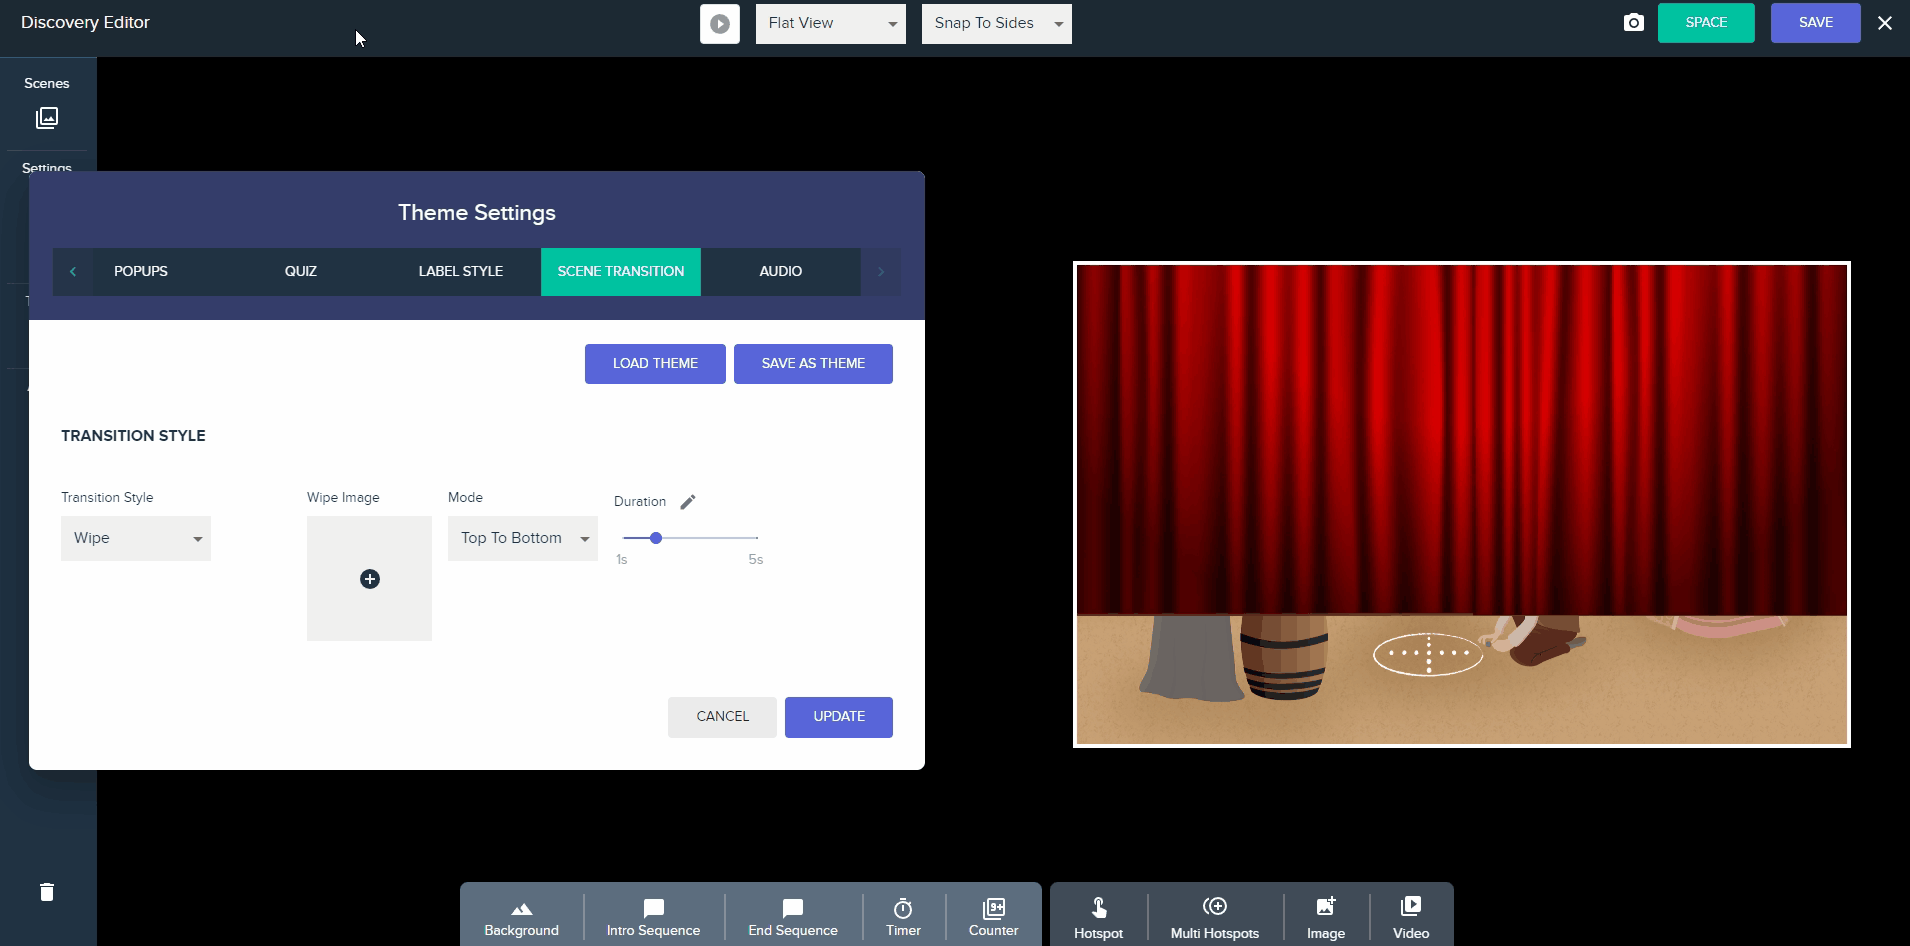The width and height of the screenshot is (1910, 946).
Task: Add a Timer element
Action: (x=903, y=918)
